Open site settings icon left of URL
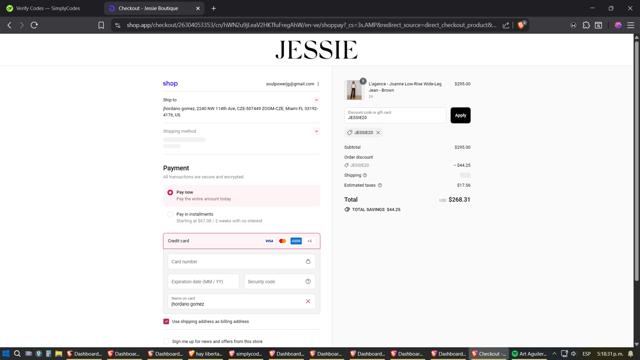 click(x=118, y=25)
